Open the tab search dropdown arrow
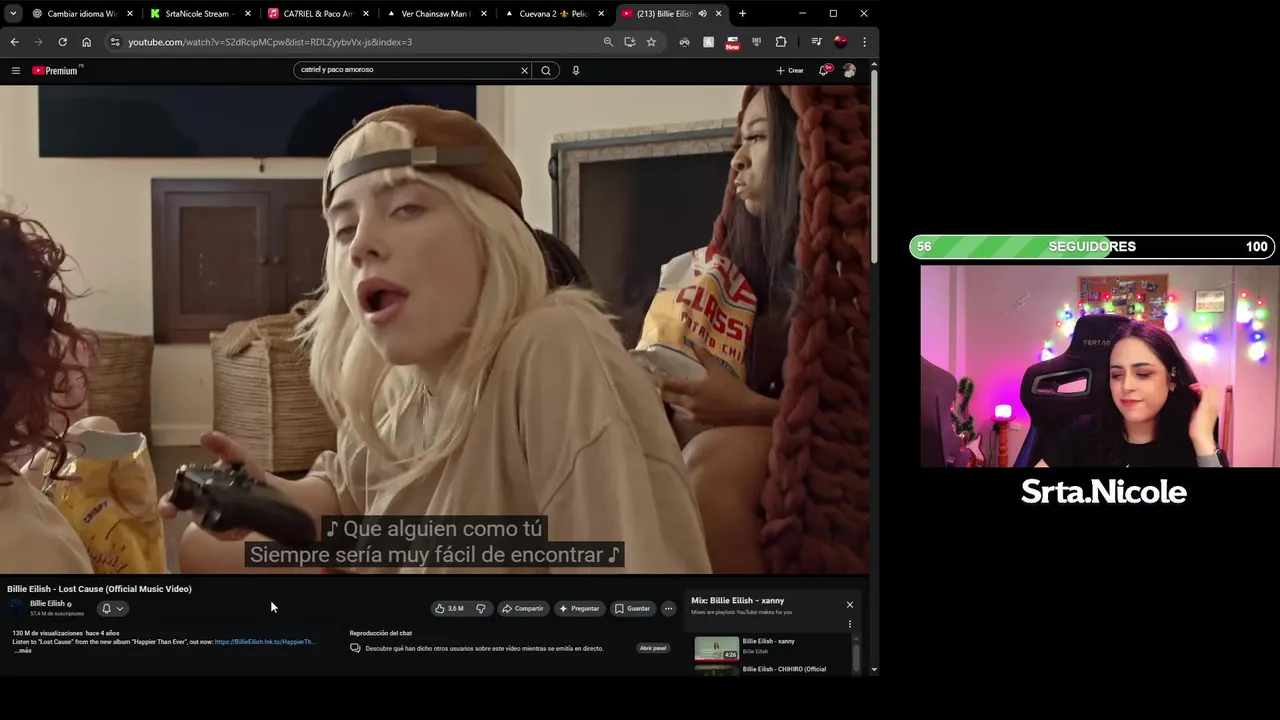 coord(13,14)
